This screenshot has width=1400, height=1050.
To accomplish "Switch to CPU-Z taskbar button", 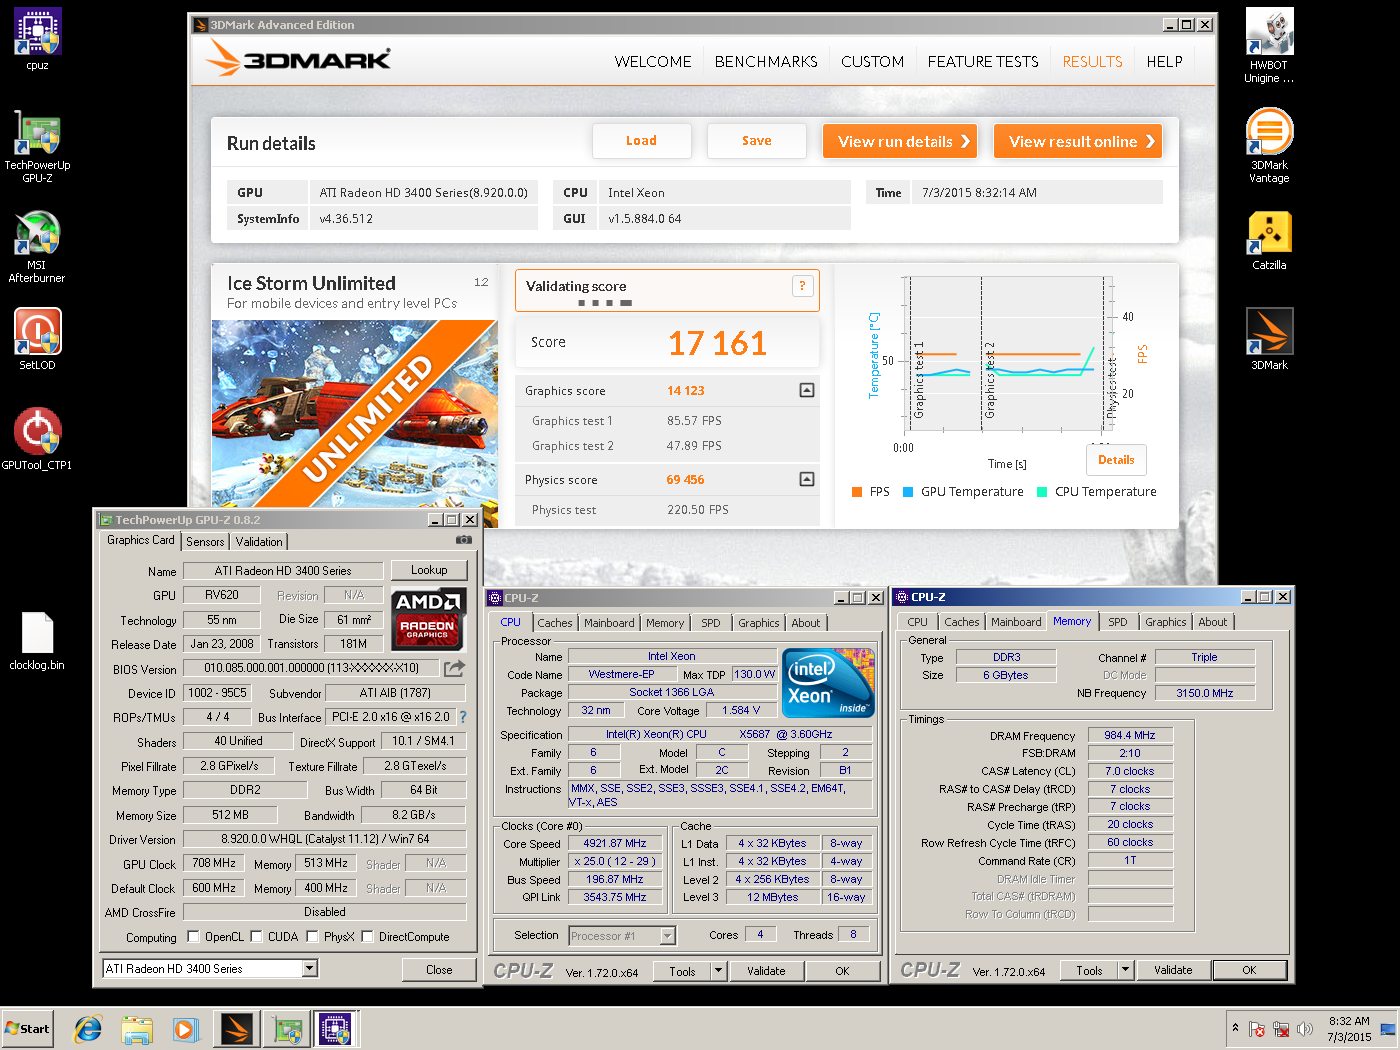I will tap(336, 1028).
